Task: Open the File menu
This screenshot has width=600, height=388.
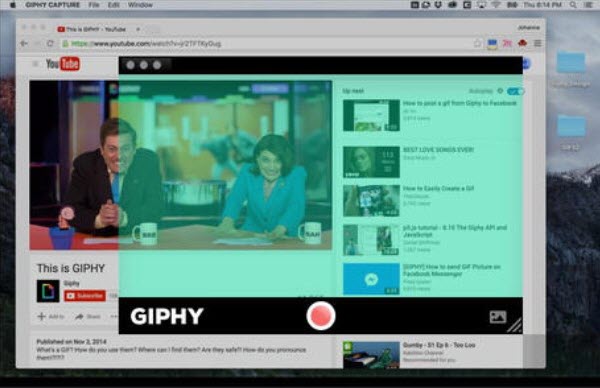Action: click(94, 5)
